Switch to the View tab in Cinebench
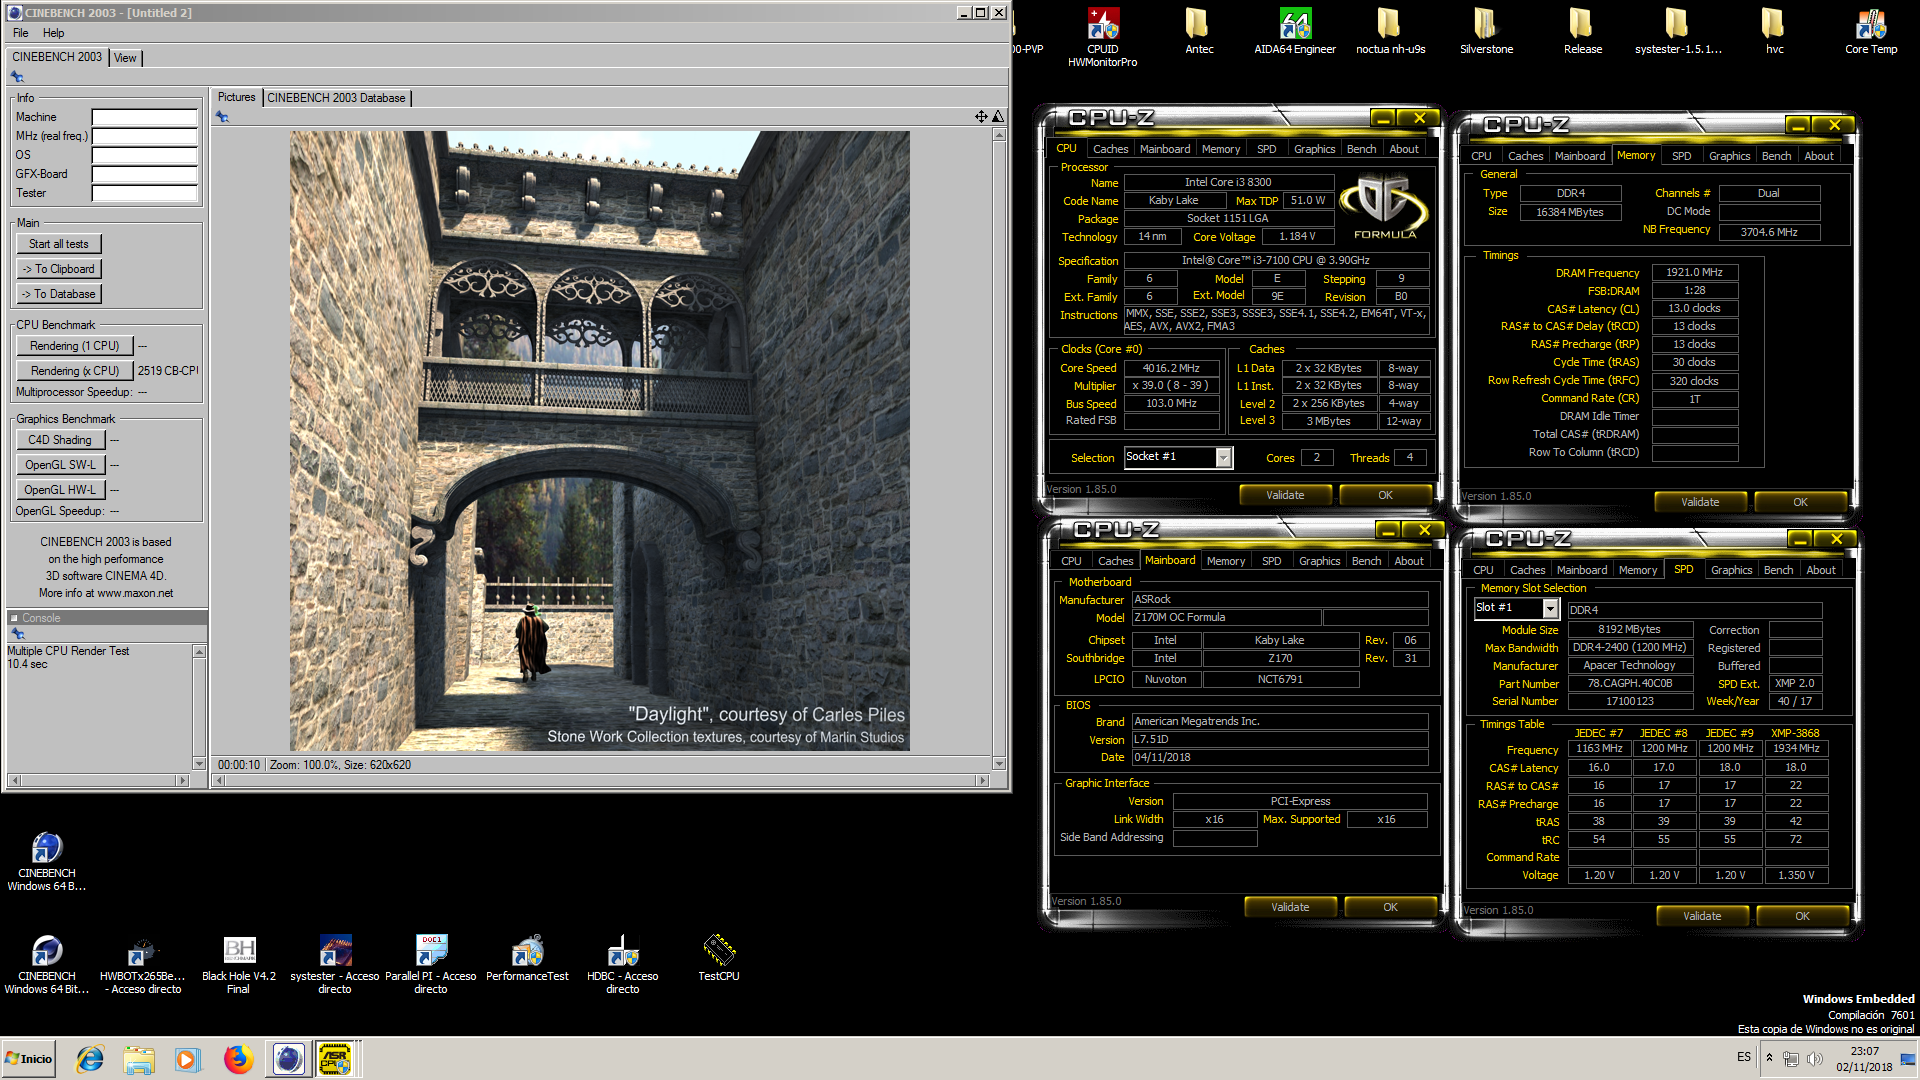The height and width of the screenshot is (1080, 1920). (x=125, y=58)
